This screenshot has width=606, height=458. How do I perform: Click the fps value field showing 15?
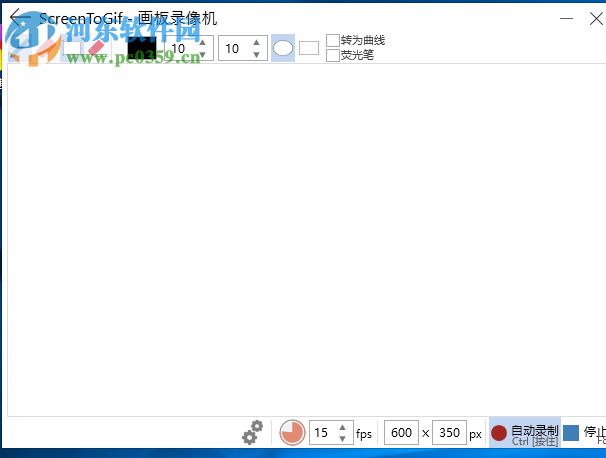331,432
